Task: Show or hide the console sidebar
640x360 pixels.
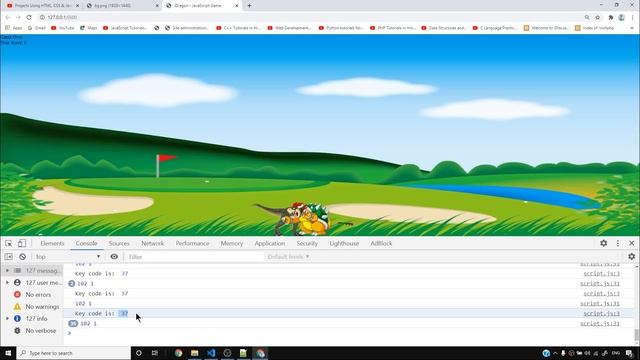Action: click(x=9, y=257)
